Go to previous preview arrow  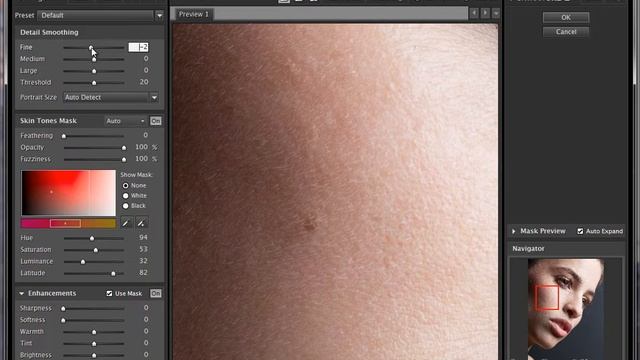474,13
